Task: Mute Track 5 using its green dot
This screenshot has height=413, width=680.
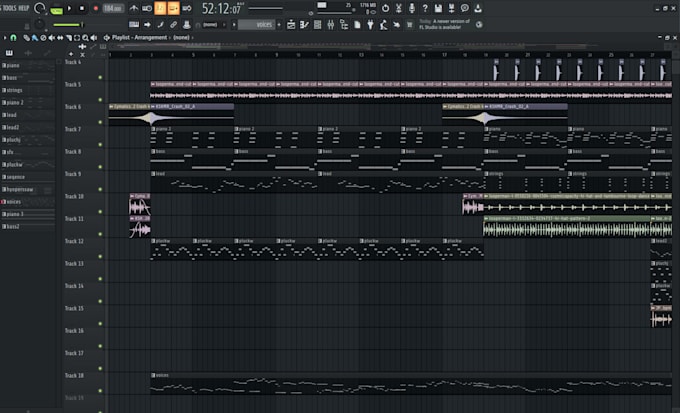Action: [100, 100]
